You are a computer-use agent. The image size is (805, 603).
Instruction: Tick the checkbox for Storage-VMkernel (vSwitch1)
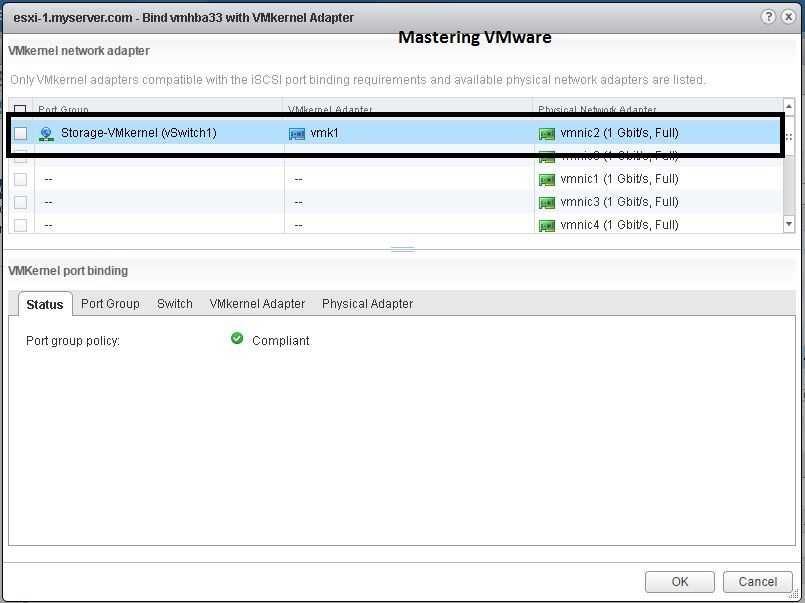click(x=21, y=133)
